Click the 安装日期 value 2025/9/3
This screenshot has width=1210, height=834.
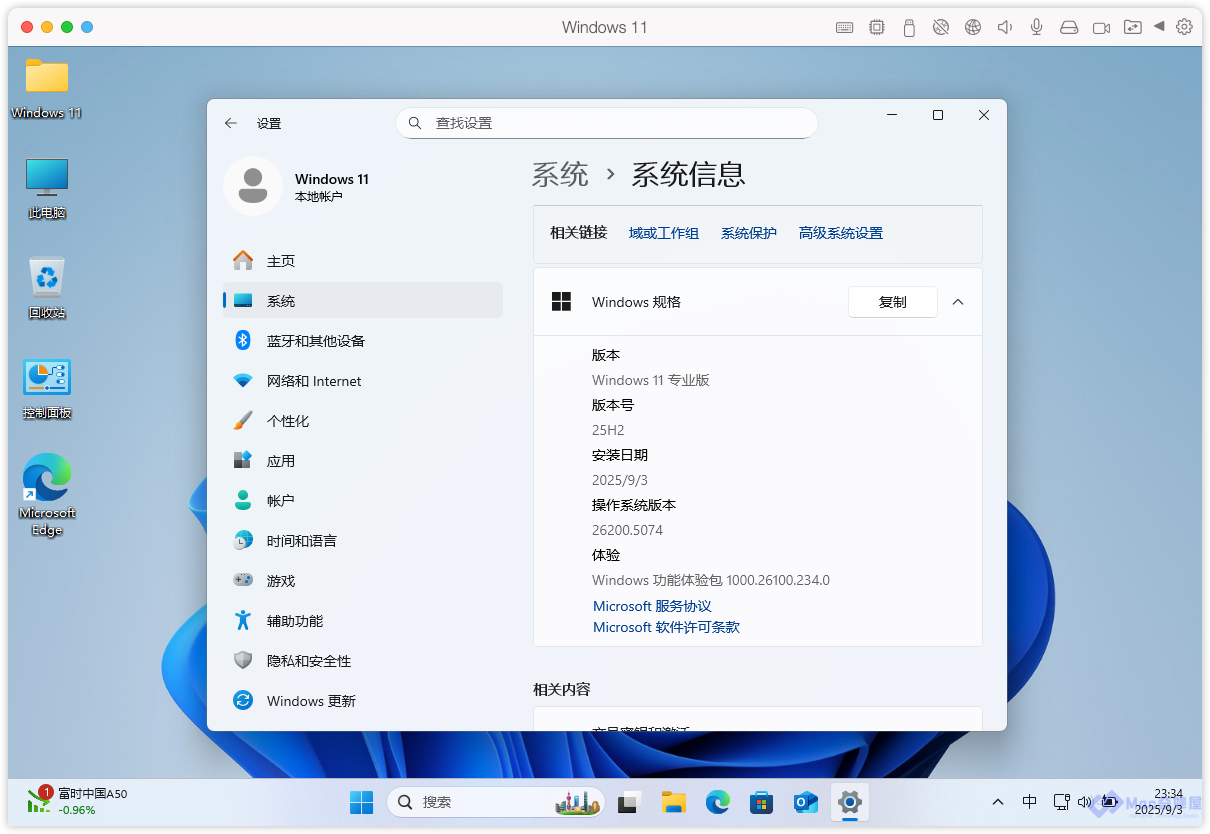[620, 480]
